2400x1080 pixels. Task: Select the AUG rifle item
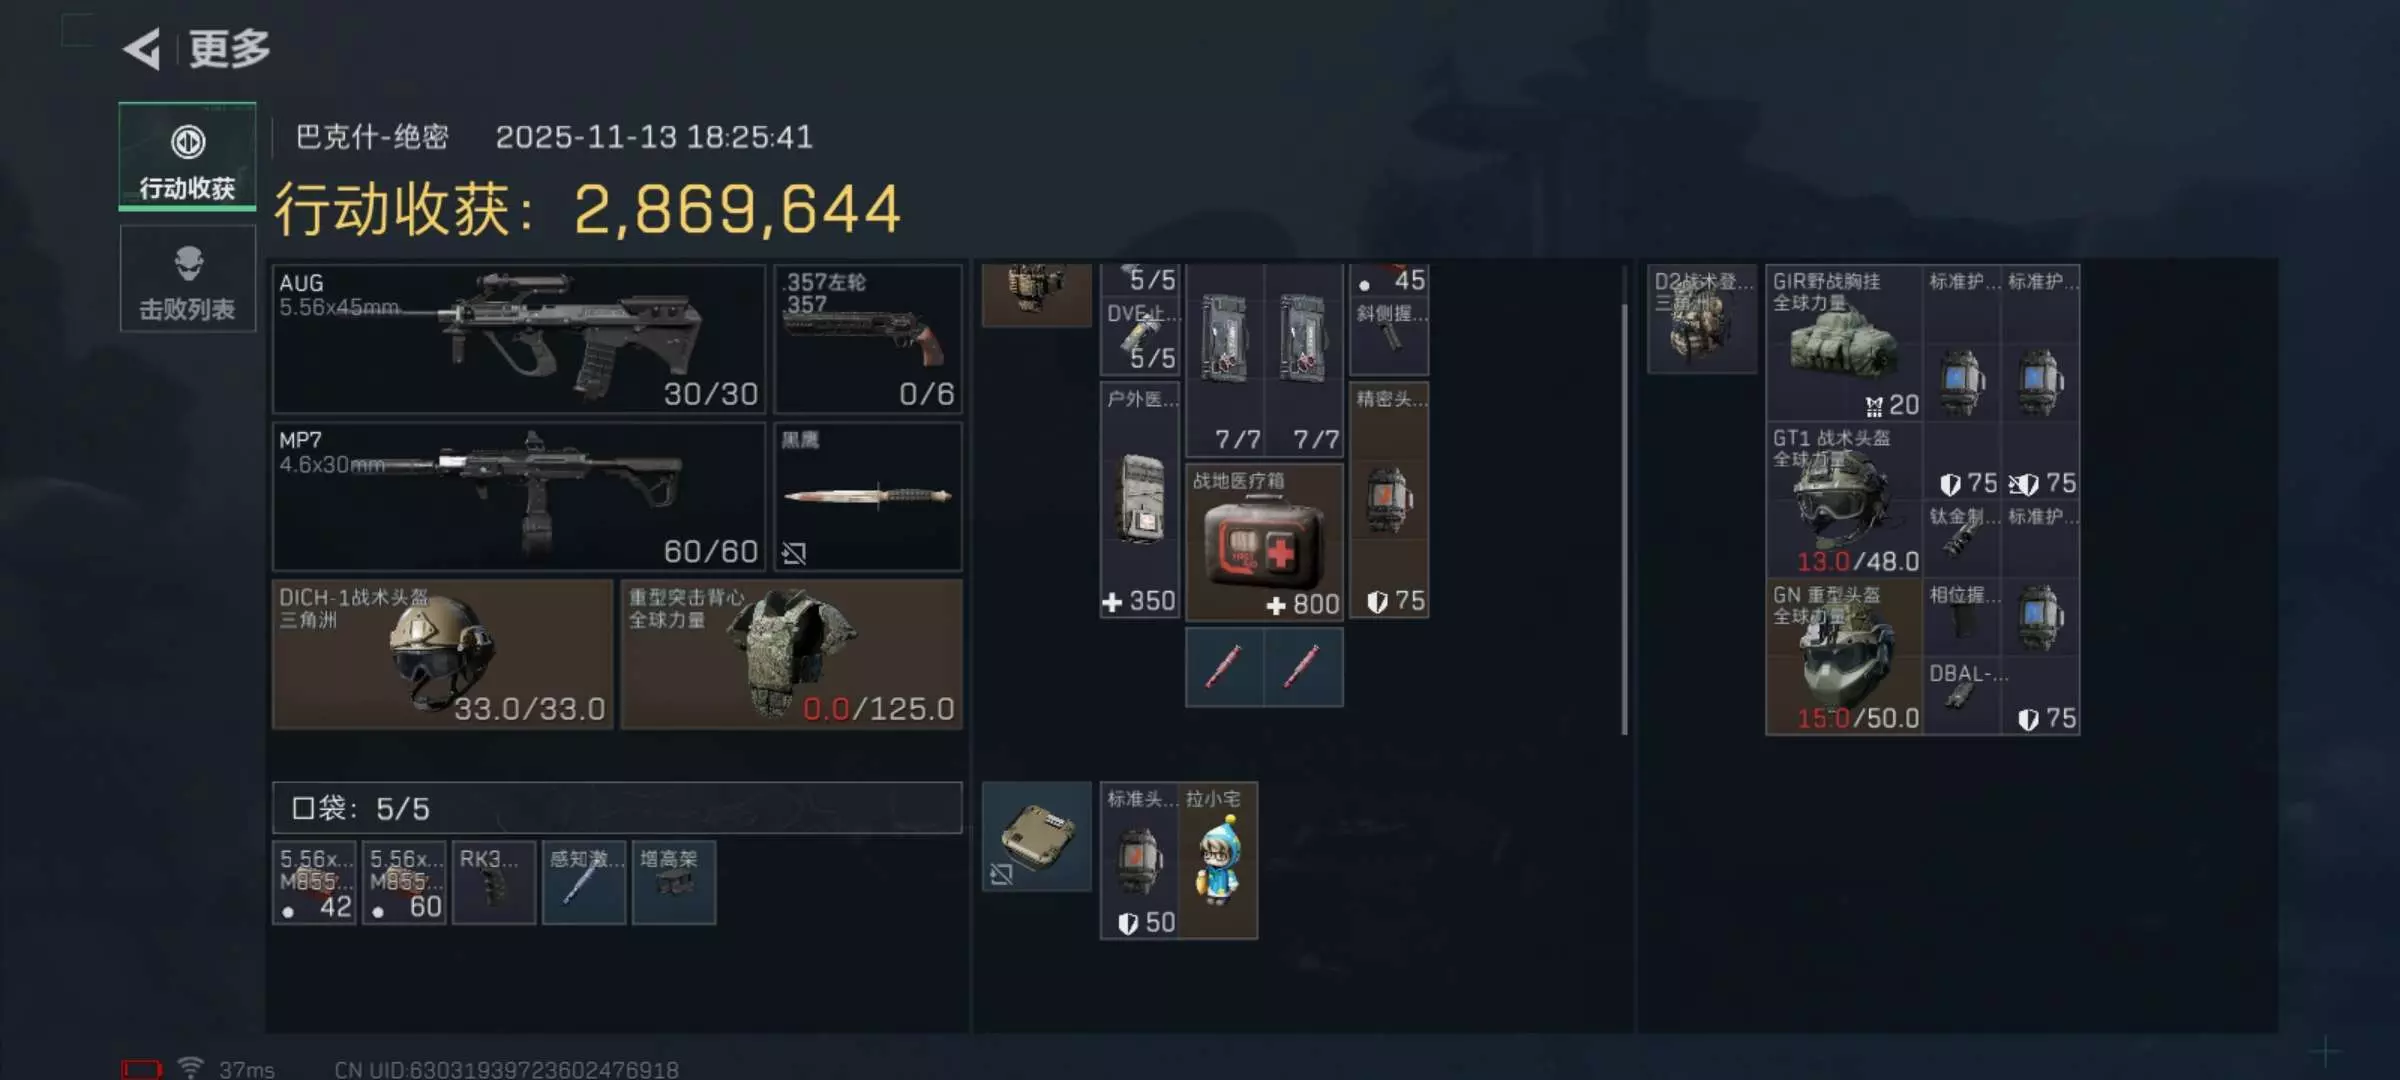coord(519,339)
